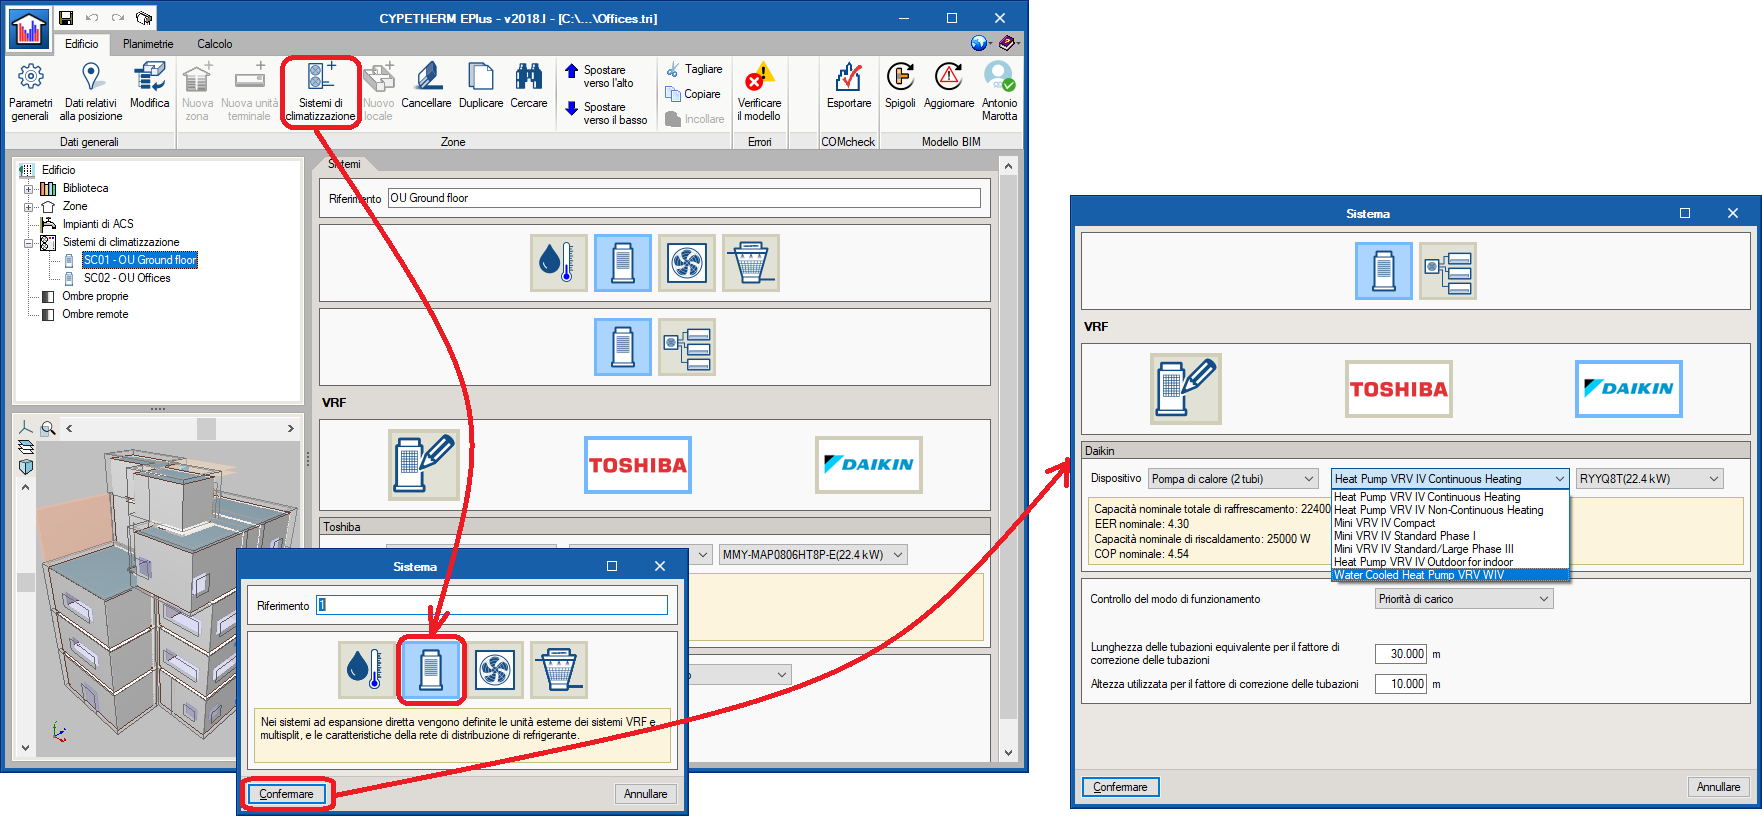
Task: Open the Antonio Marotta user account
Action: 999,91
